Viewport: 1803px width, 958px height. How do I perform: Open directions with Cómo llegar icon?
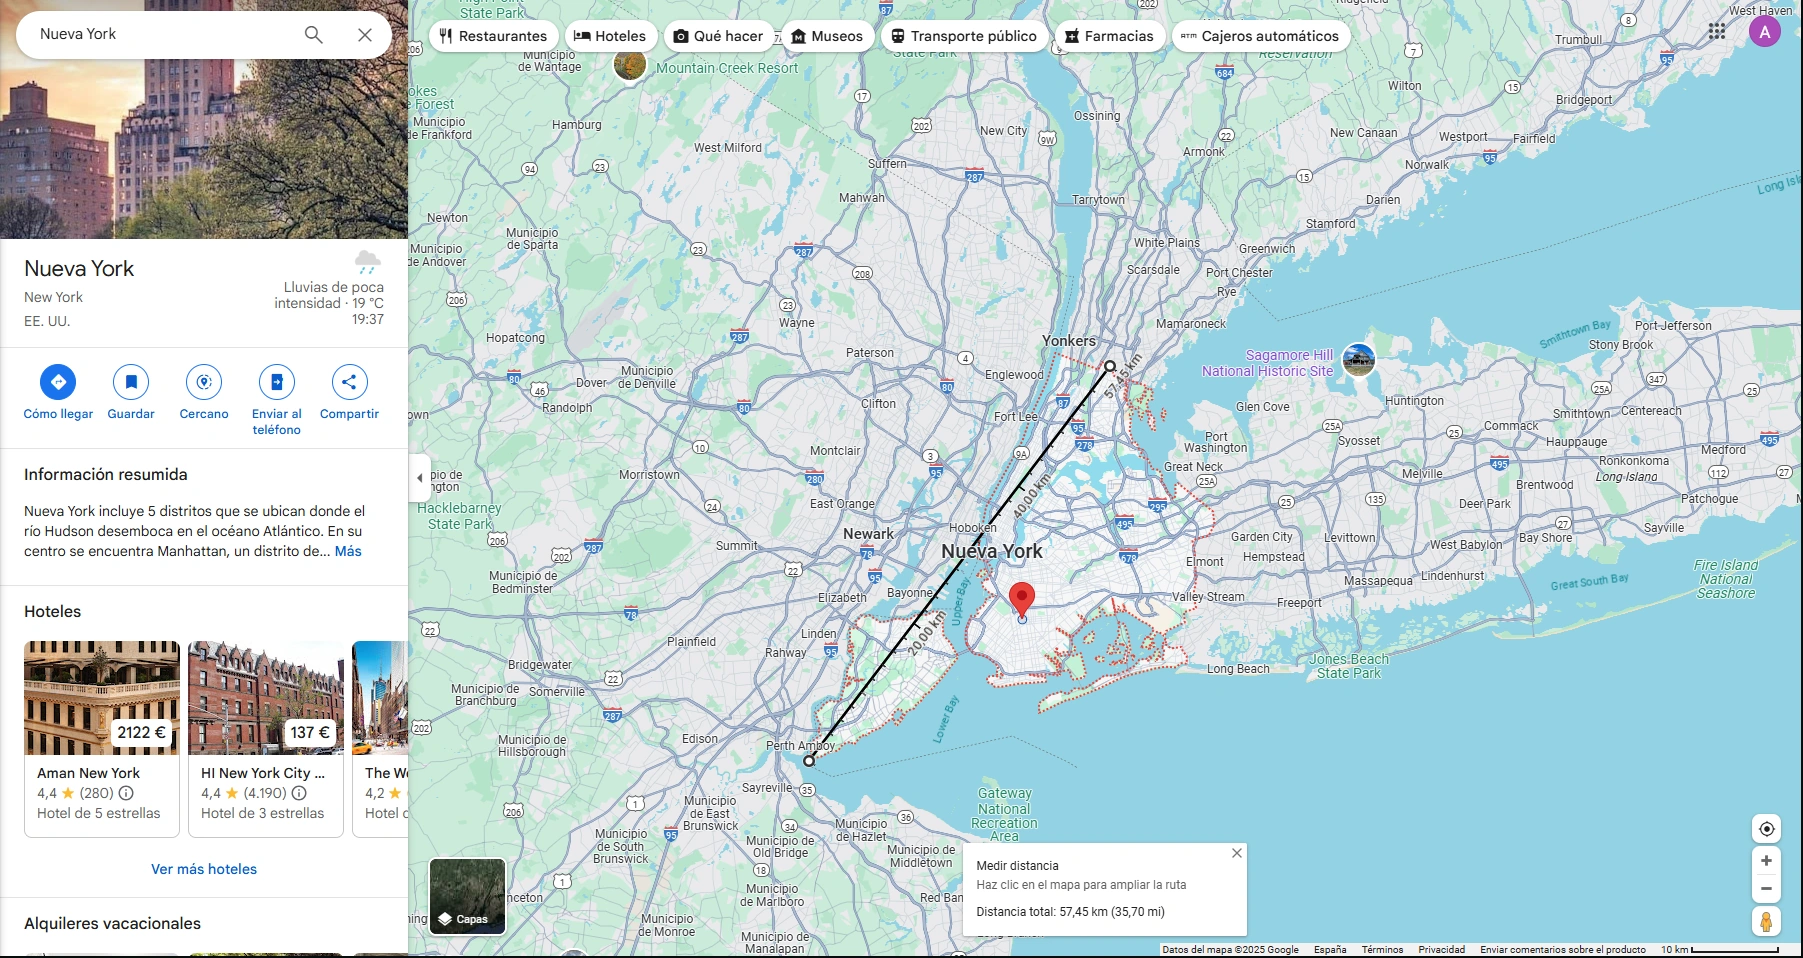[x=58, y=382]
